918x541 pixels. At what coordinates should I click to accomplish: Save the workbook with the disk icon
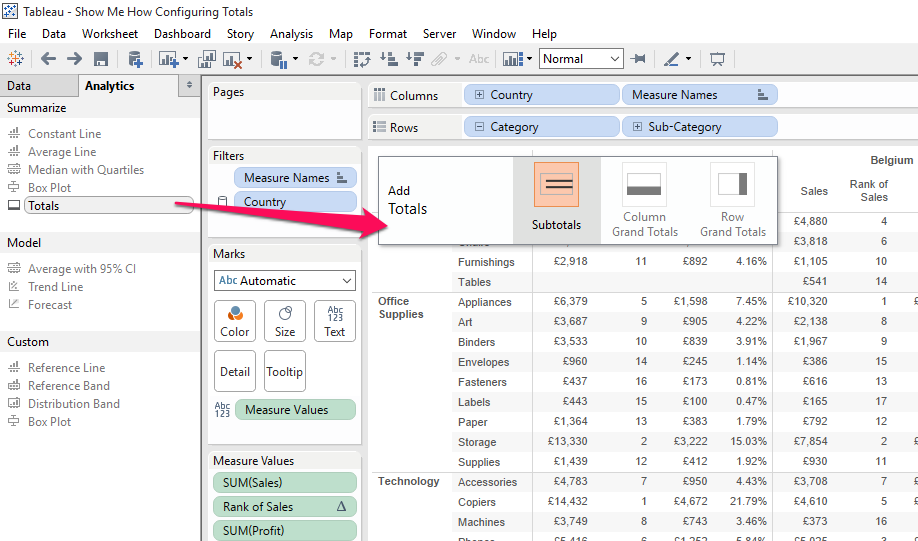(x=101, y=59)
